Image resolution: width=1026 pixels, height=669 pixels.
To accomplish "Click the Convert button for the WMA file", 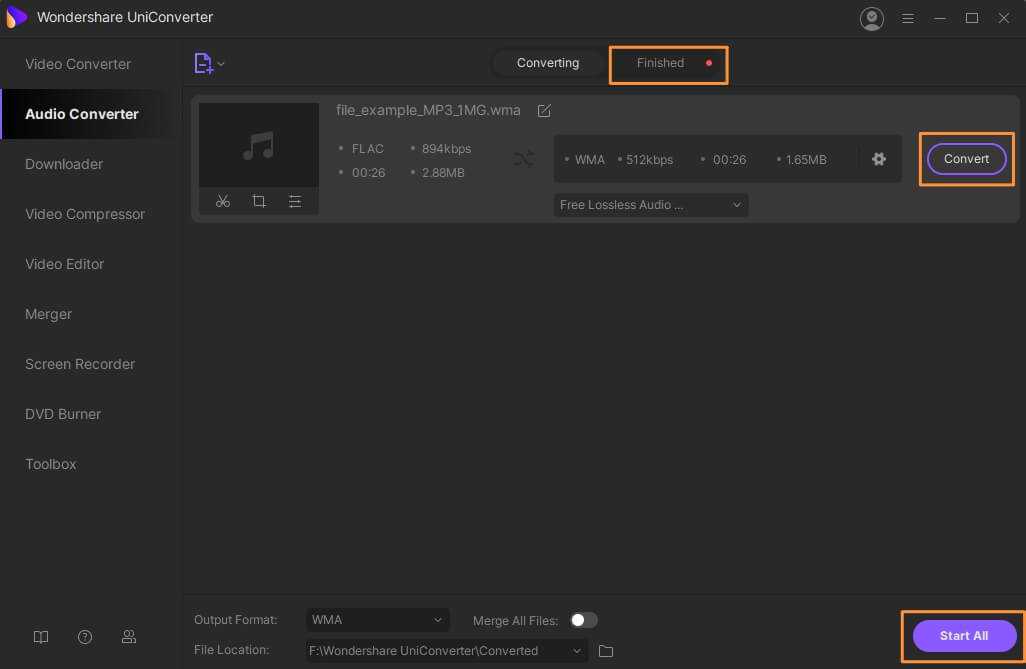I will click(x=966, y=159).
